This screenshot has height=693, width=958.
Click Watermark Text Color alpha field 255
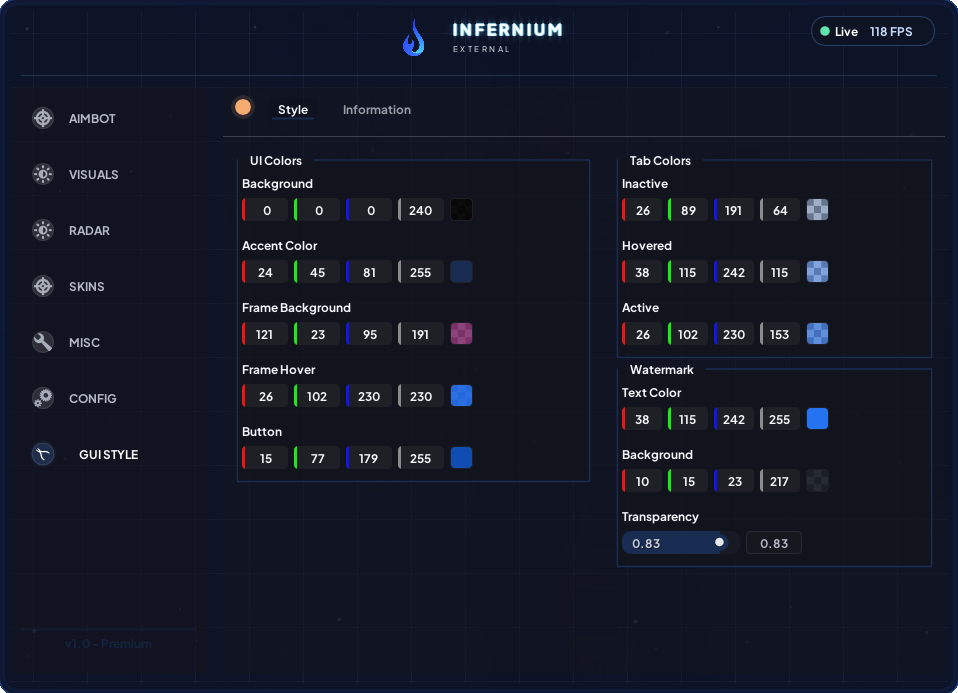tap(780, 420)
